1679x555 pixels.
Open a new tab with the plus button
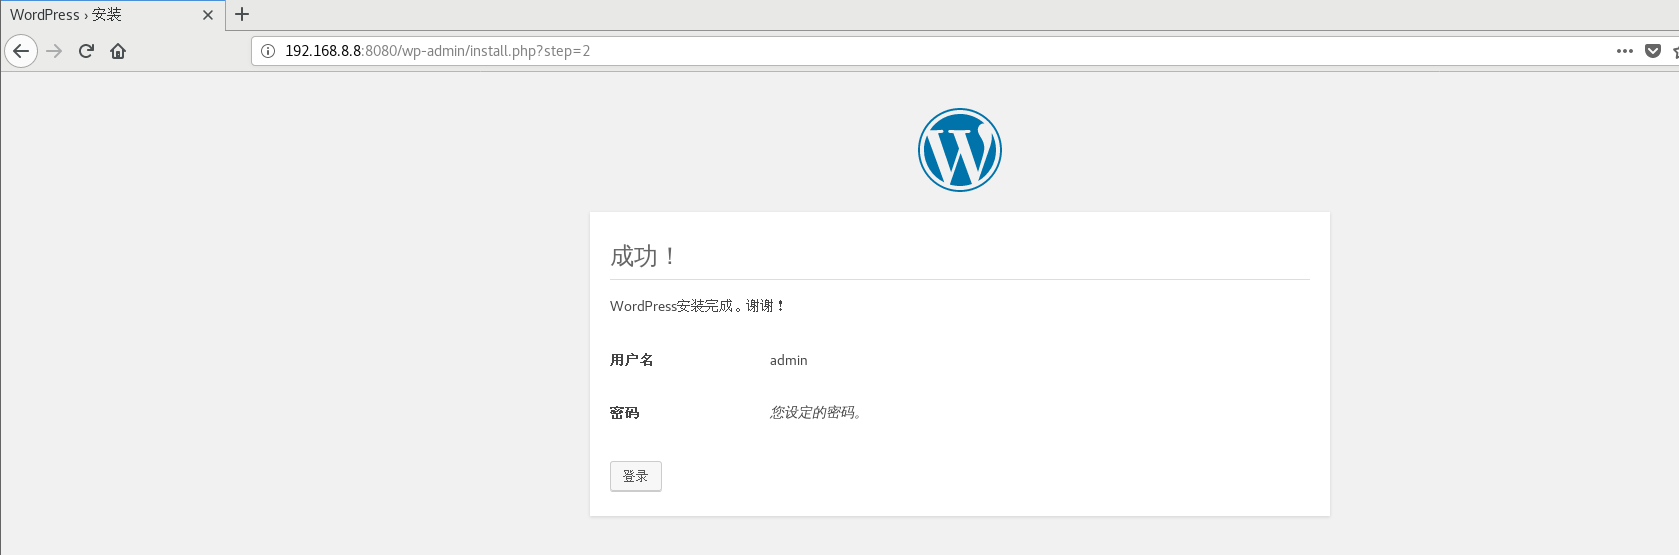coord(242,14)
